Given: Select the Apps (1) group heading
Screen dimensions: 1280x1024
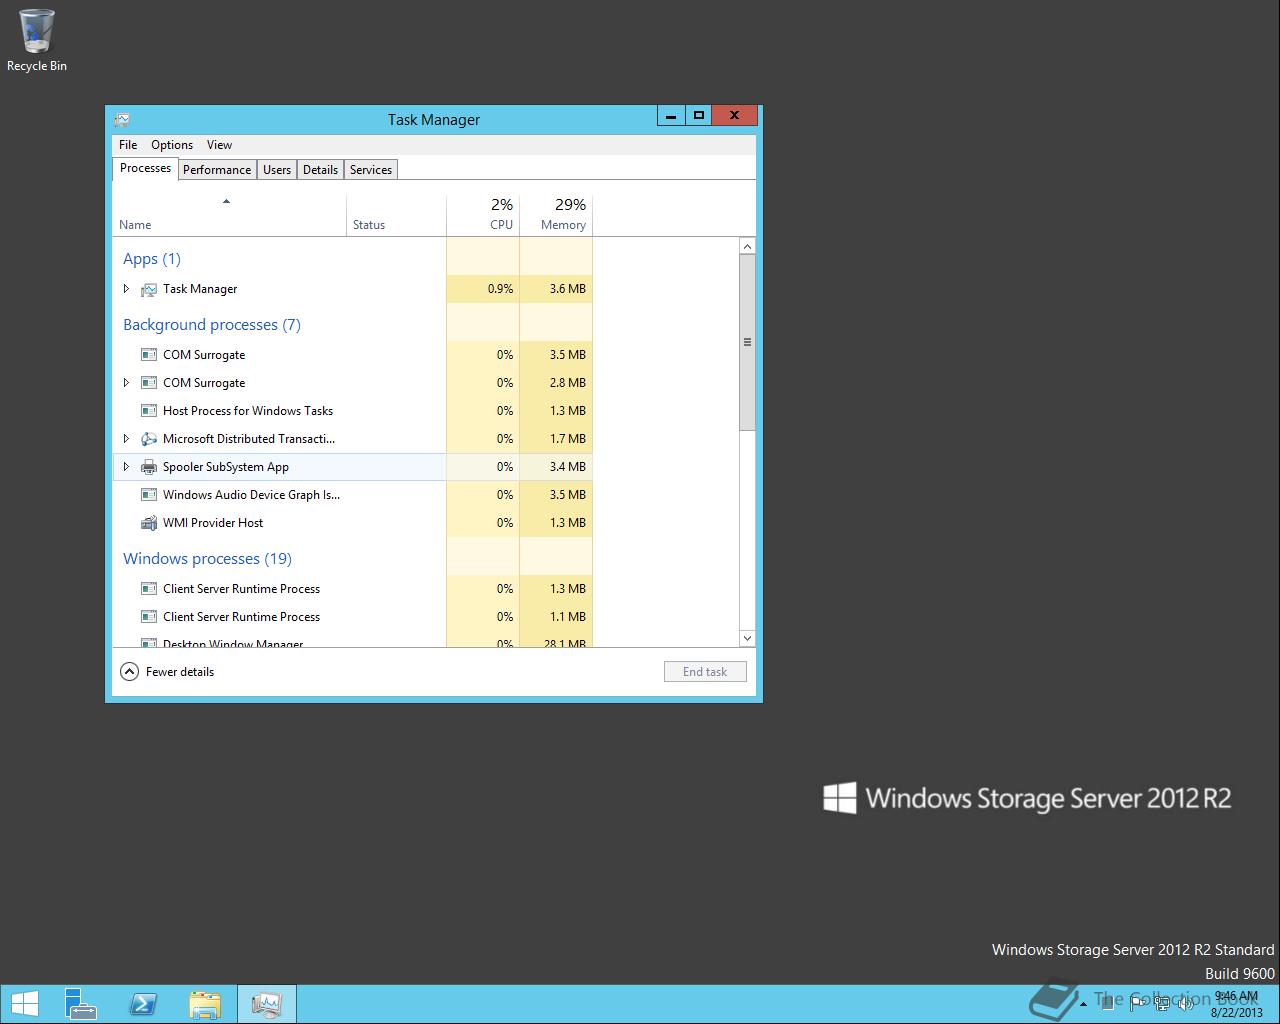Looking at the screenshot, I should [152, 259].
